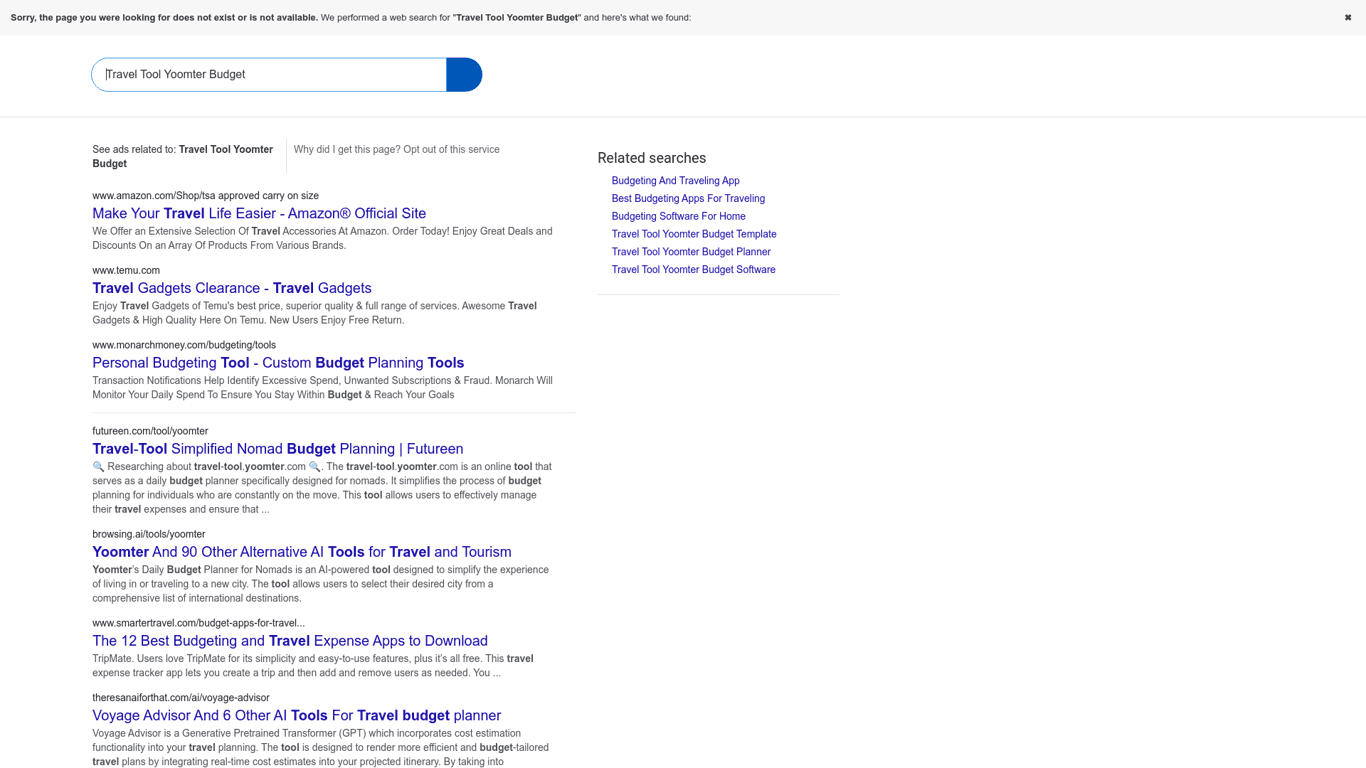
Task: Click the futureen.com/tool/yoomter URL text
Action: [x=150, y=431]
